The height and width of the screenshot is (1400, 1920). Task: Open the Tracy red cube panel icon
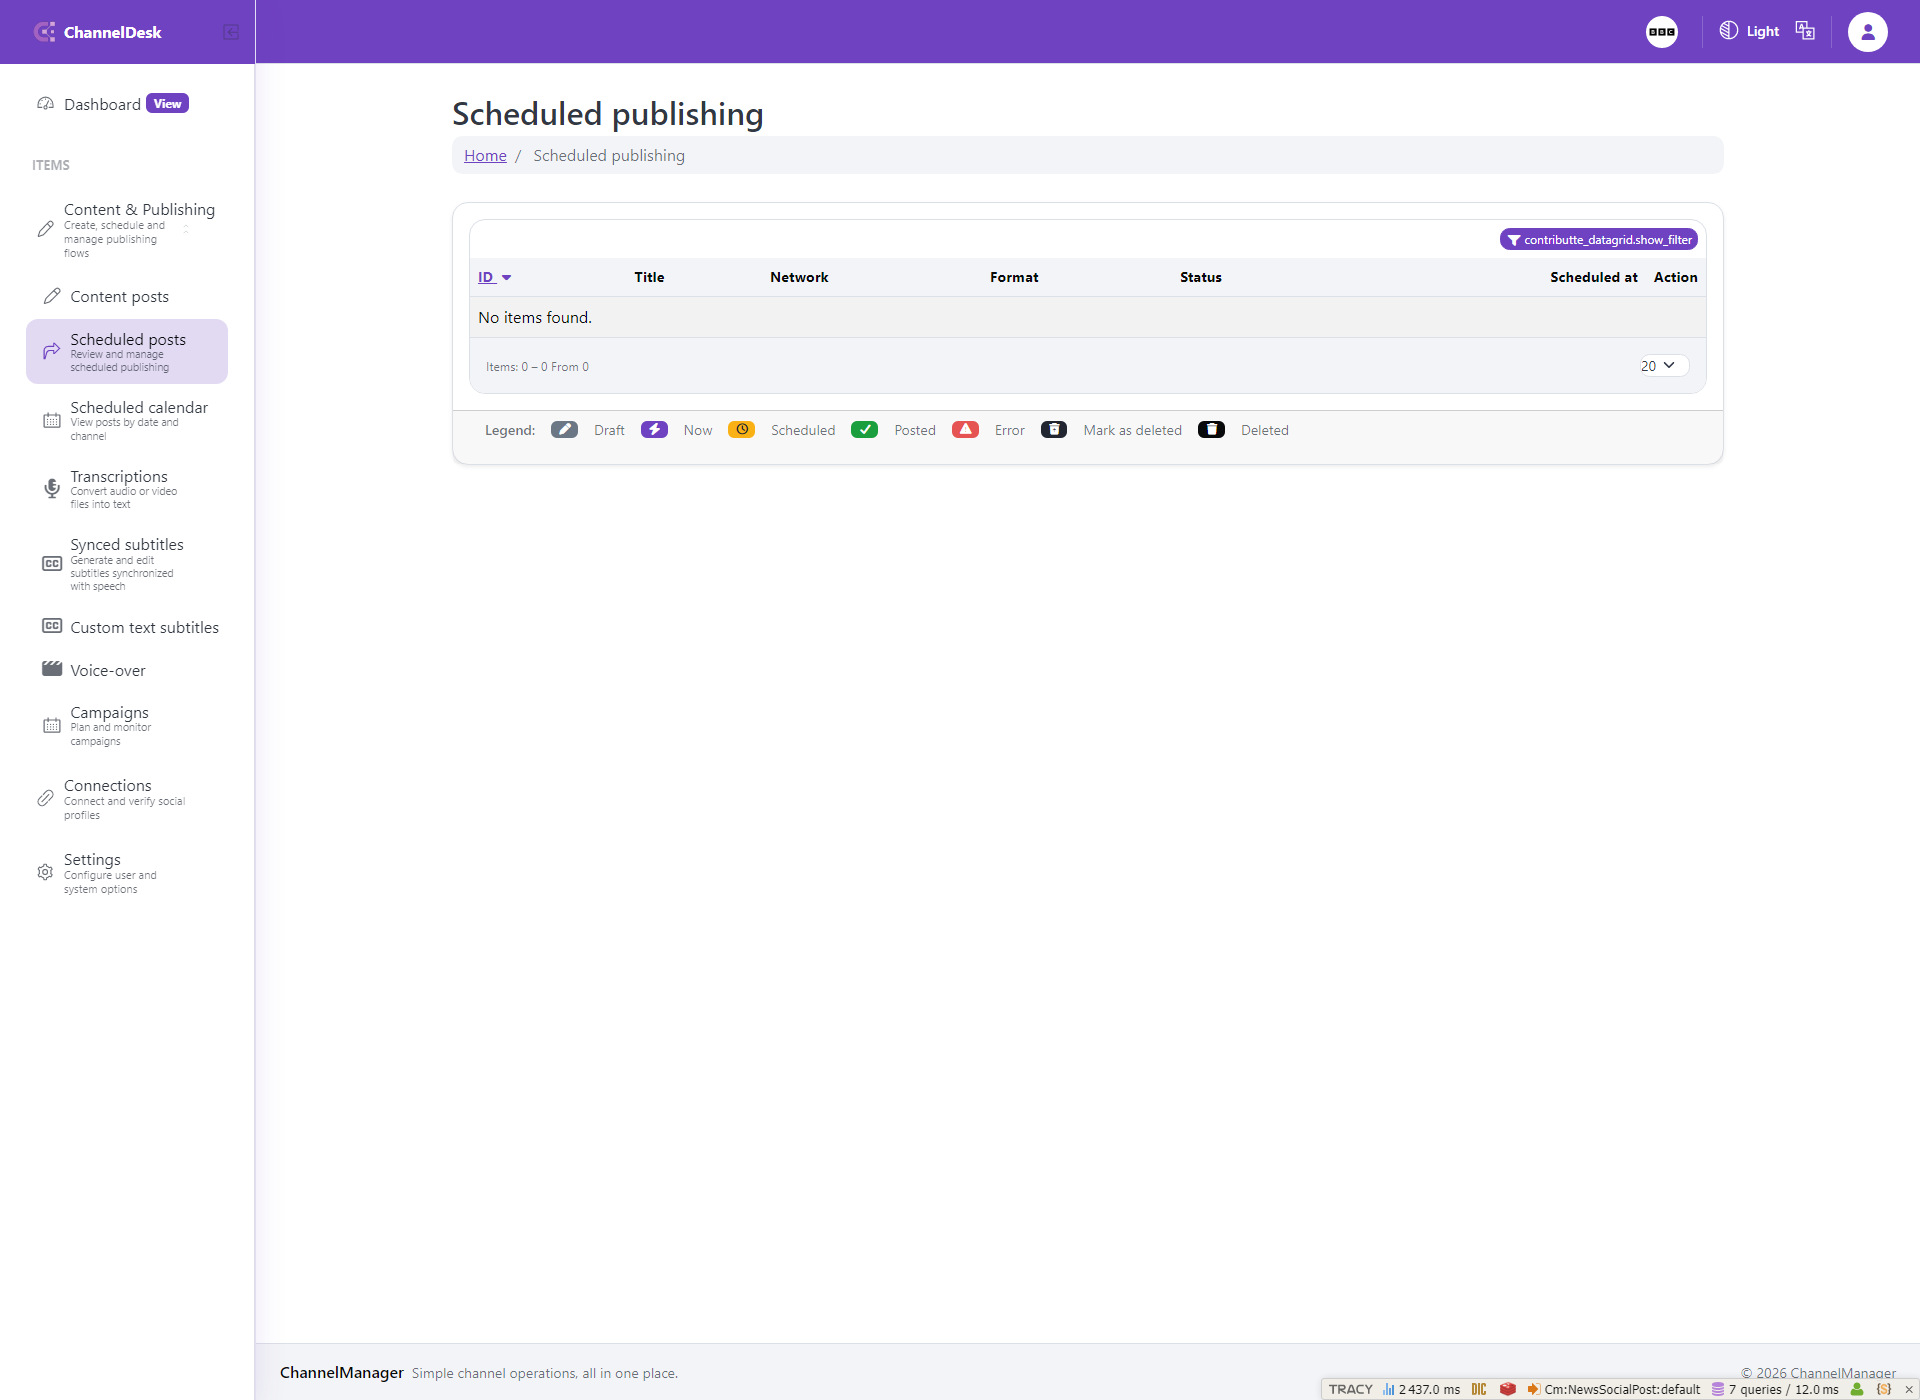pyautogui.click(x=1508, y=1389)
